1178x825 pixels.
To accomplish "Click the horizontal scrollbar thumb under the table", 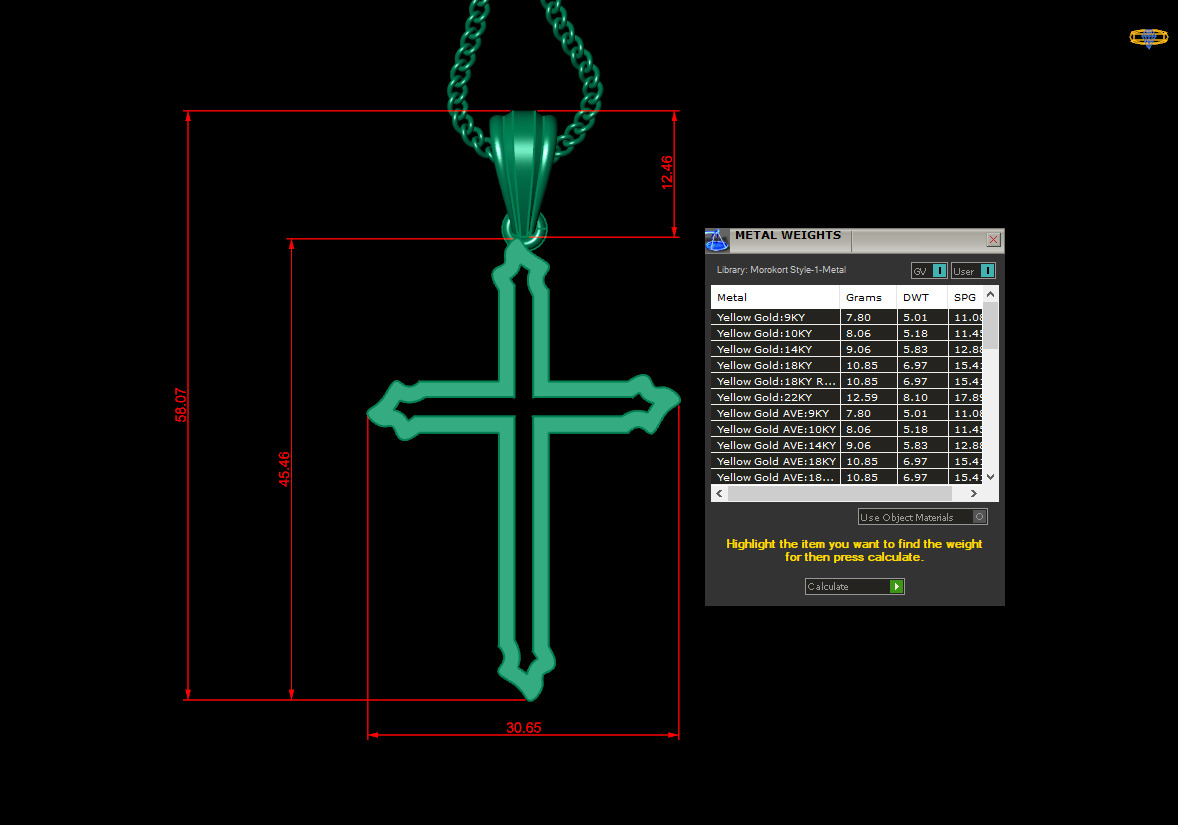I will [840, 494].
